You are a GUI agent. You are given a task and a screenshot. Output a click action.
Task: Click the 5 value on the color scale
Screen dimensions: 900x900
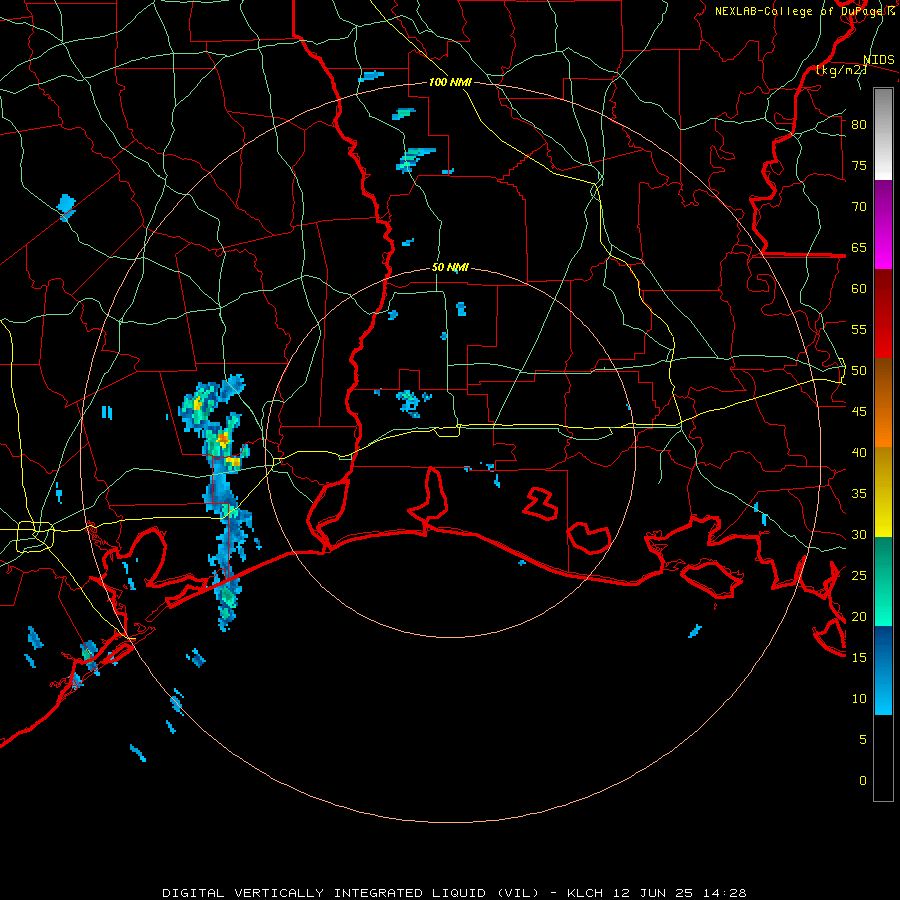pyautogui.click(x=863, y=740)
